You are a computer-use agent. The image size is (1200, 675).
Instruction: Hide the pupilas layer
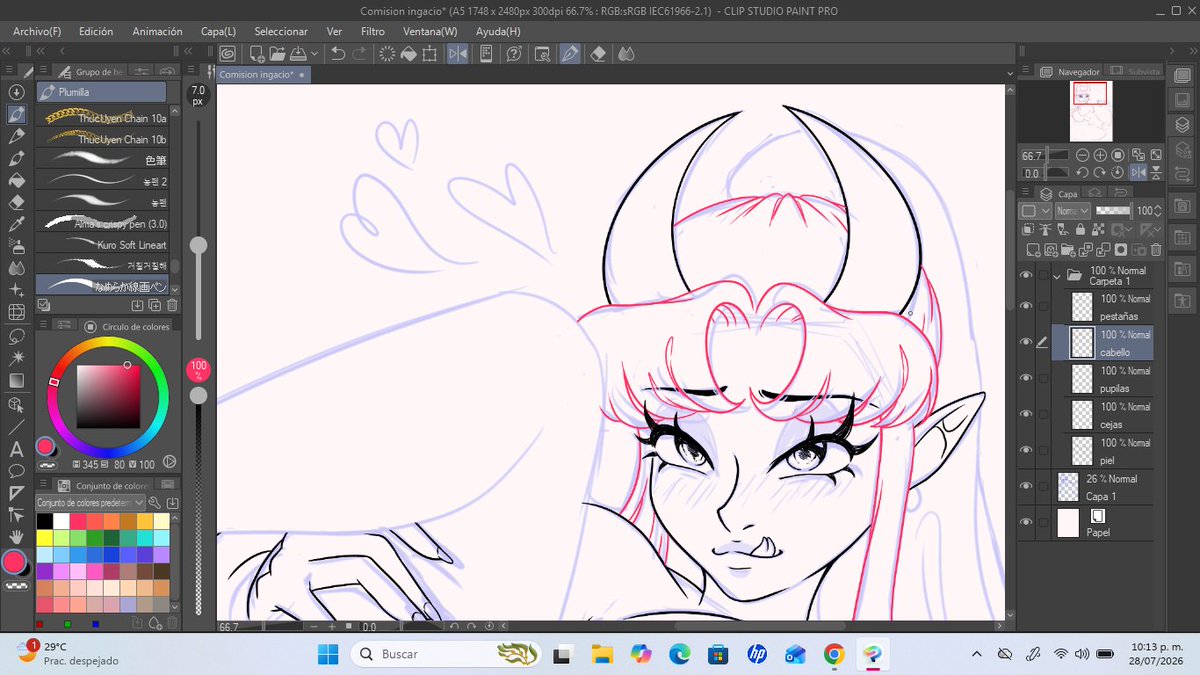1025,378
